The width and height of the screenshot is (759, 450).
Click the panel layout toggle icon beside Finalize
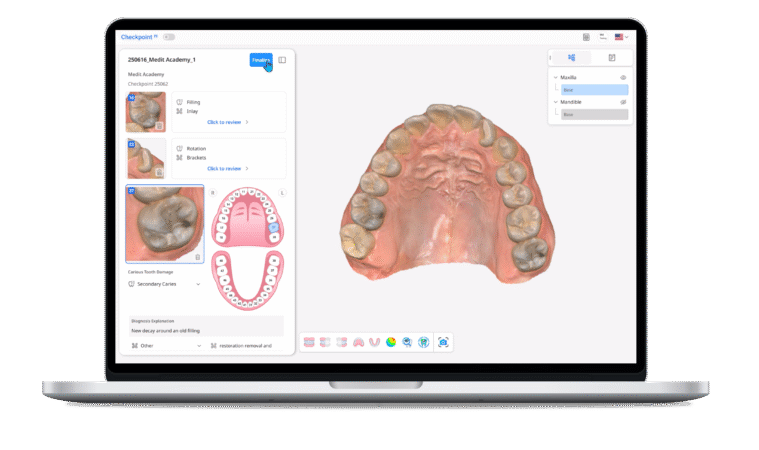point(282,60)
